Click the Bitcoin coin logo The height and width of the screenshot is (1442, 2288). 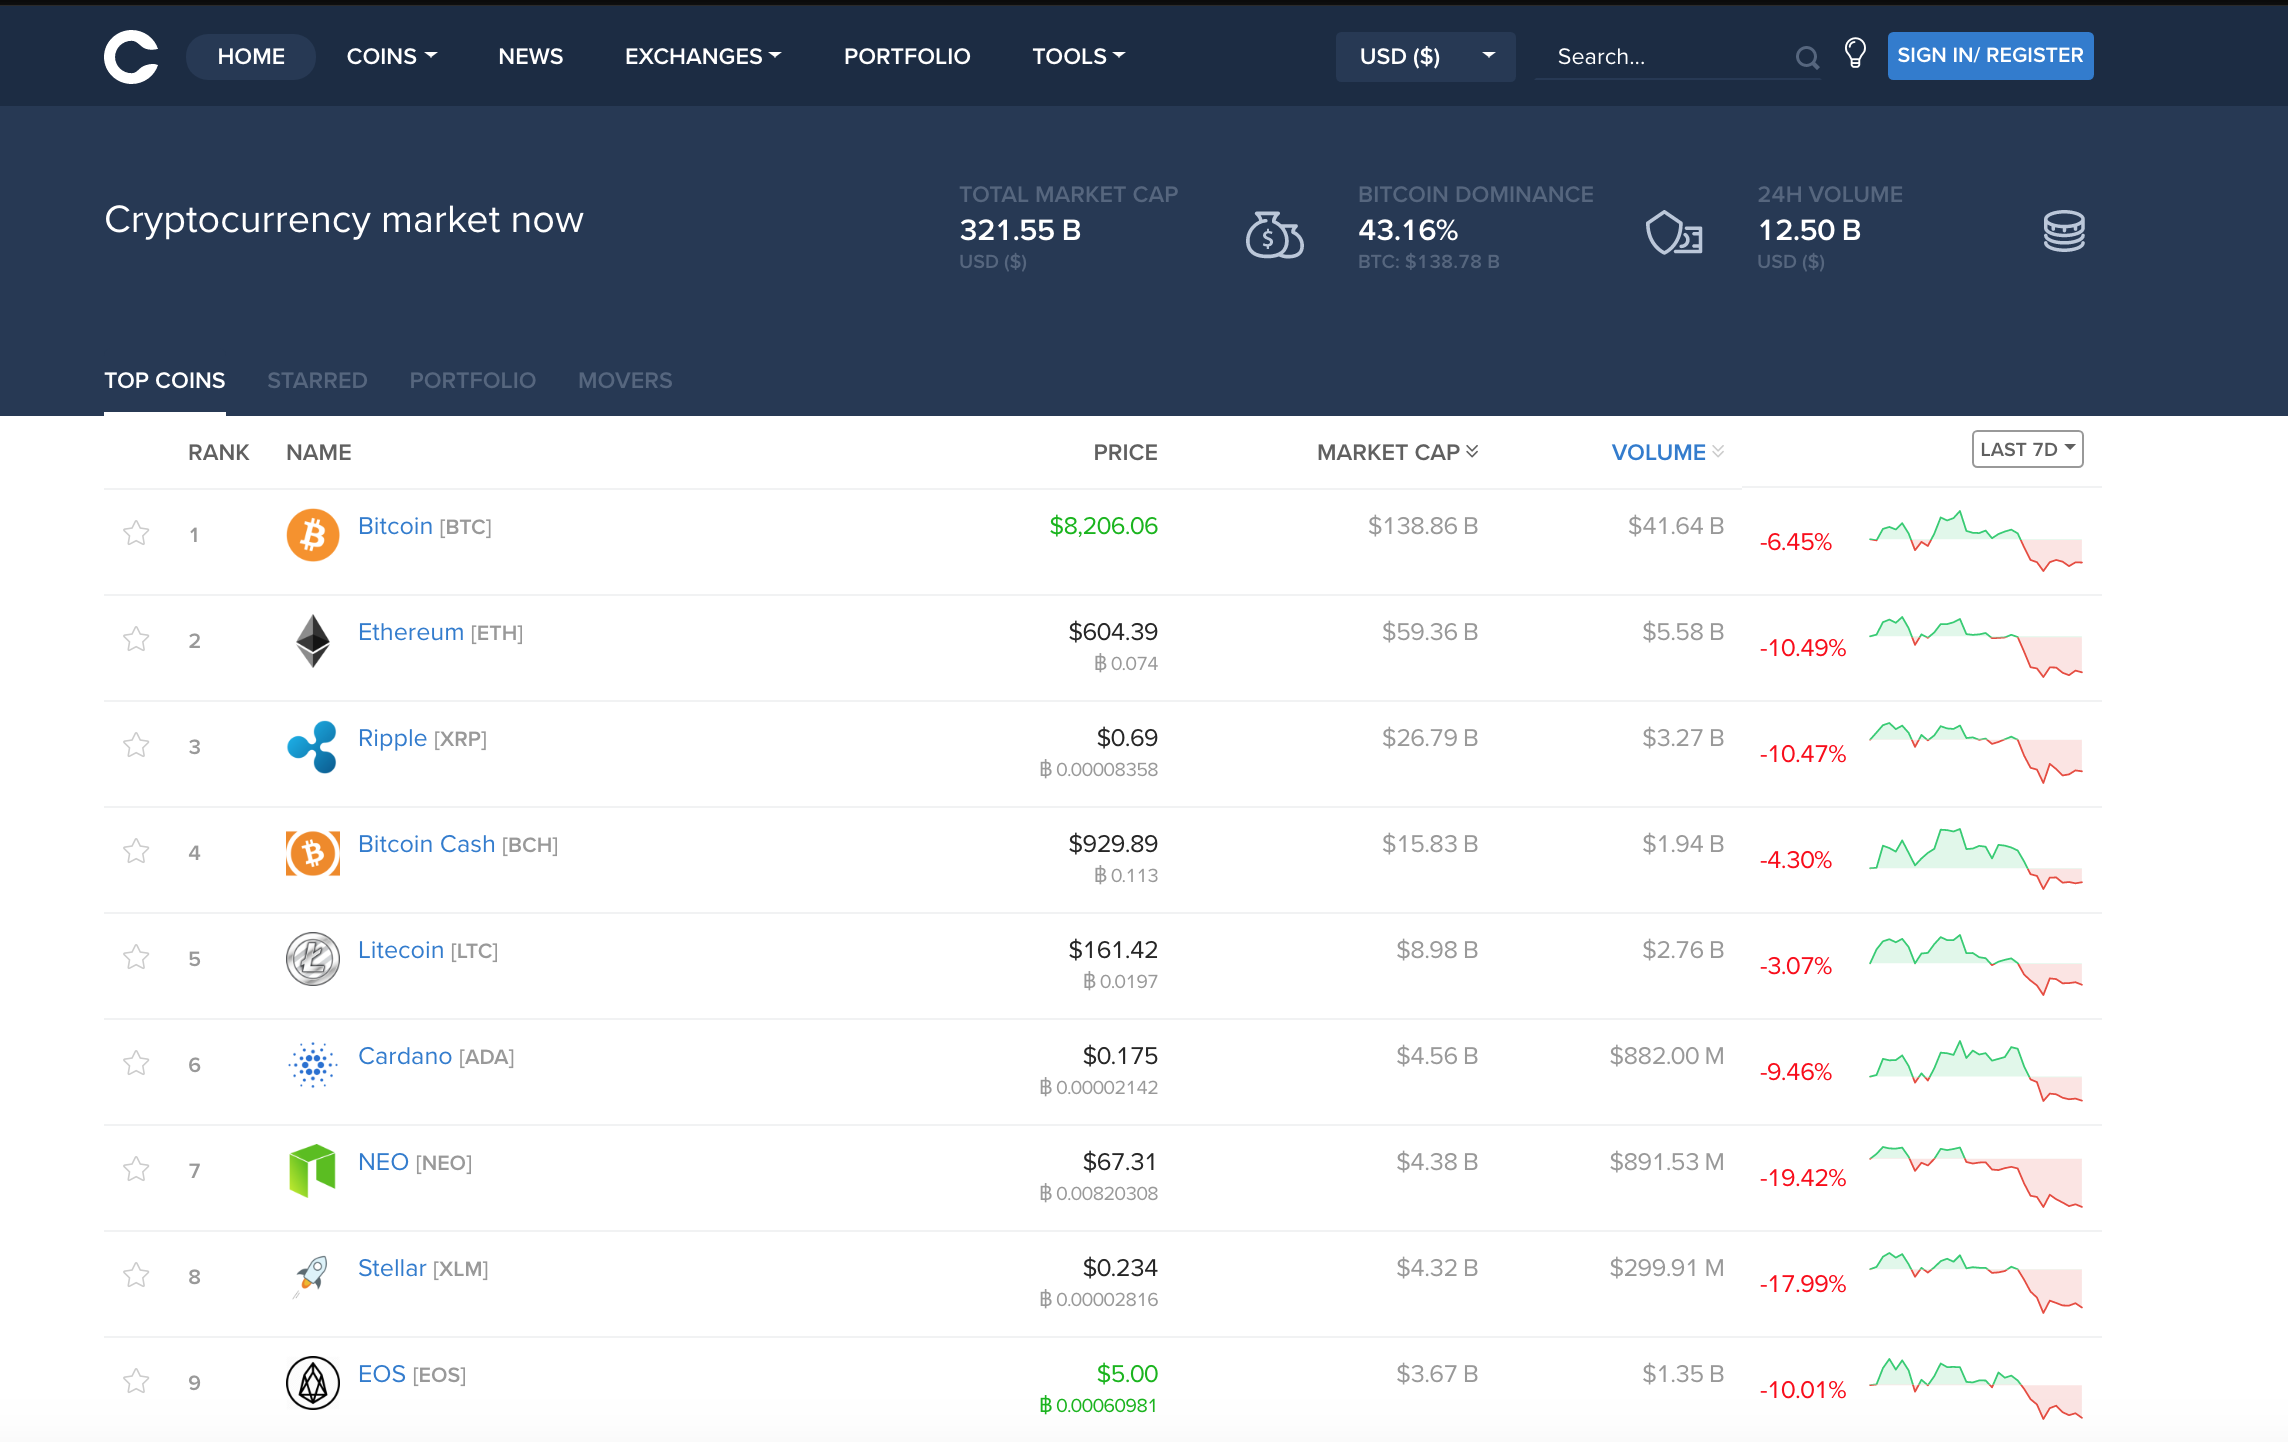click(x=312, y=535)
